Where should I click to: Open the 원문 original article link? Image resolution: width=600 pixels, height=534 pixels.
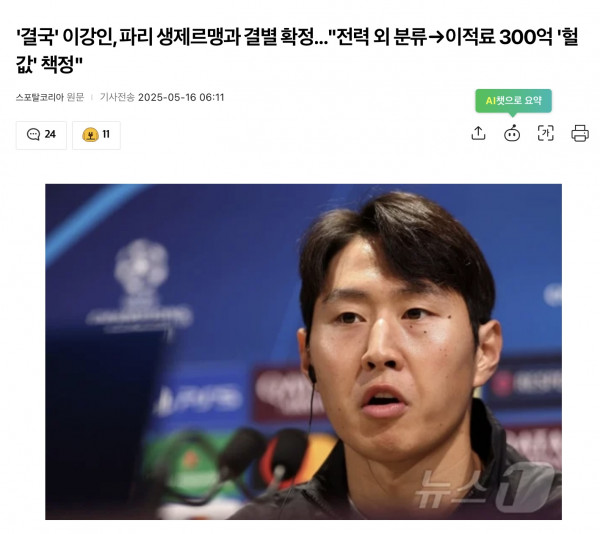[x=75, y=97]
